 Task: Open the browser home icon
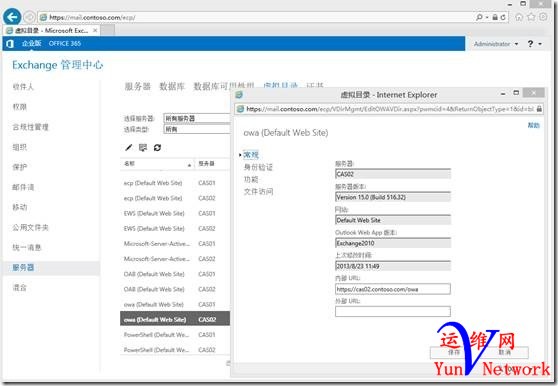(x=519, y=17)
